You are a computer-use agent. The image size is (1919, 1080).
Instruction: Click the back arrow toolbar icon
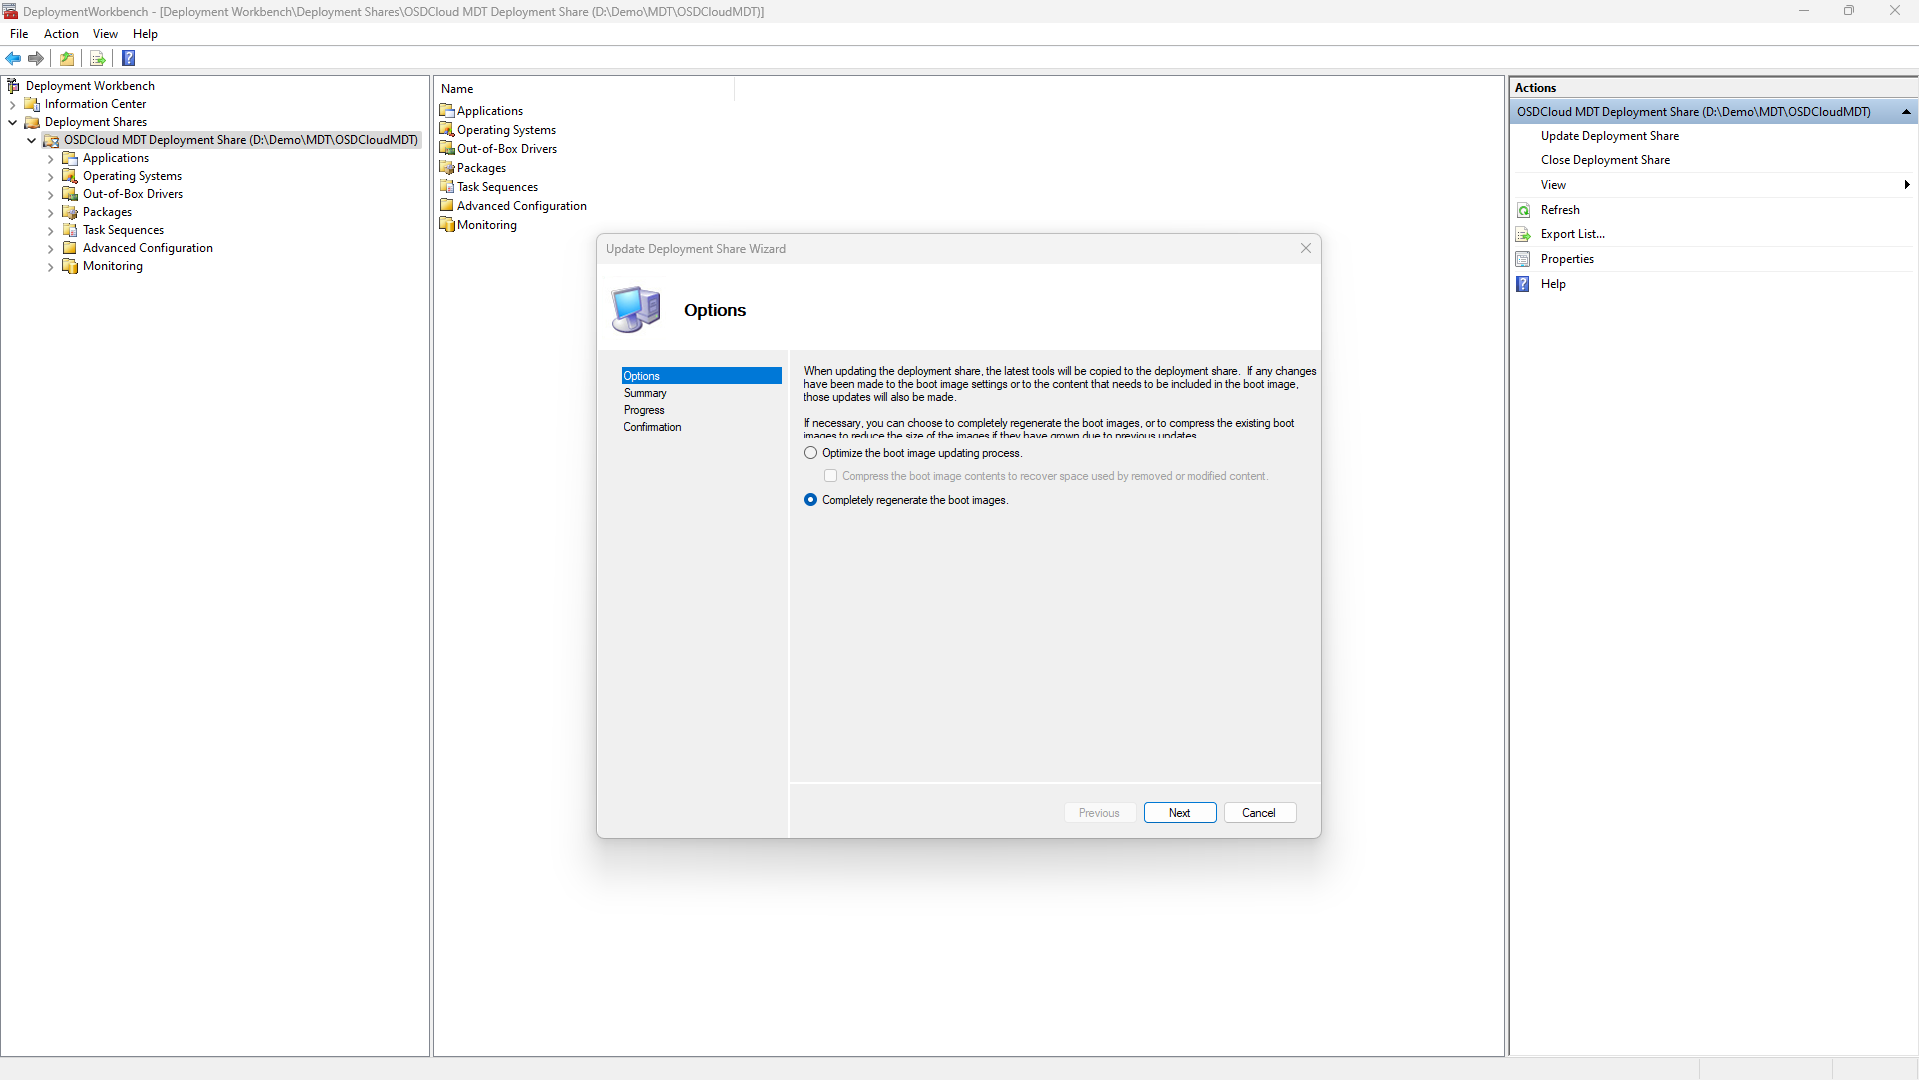pyautogui.click(x=14, y=59)
